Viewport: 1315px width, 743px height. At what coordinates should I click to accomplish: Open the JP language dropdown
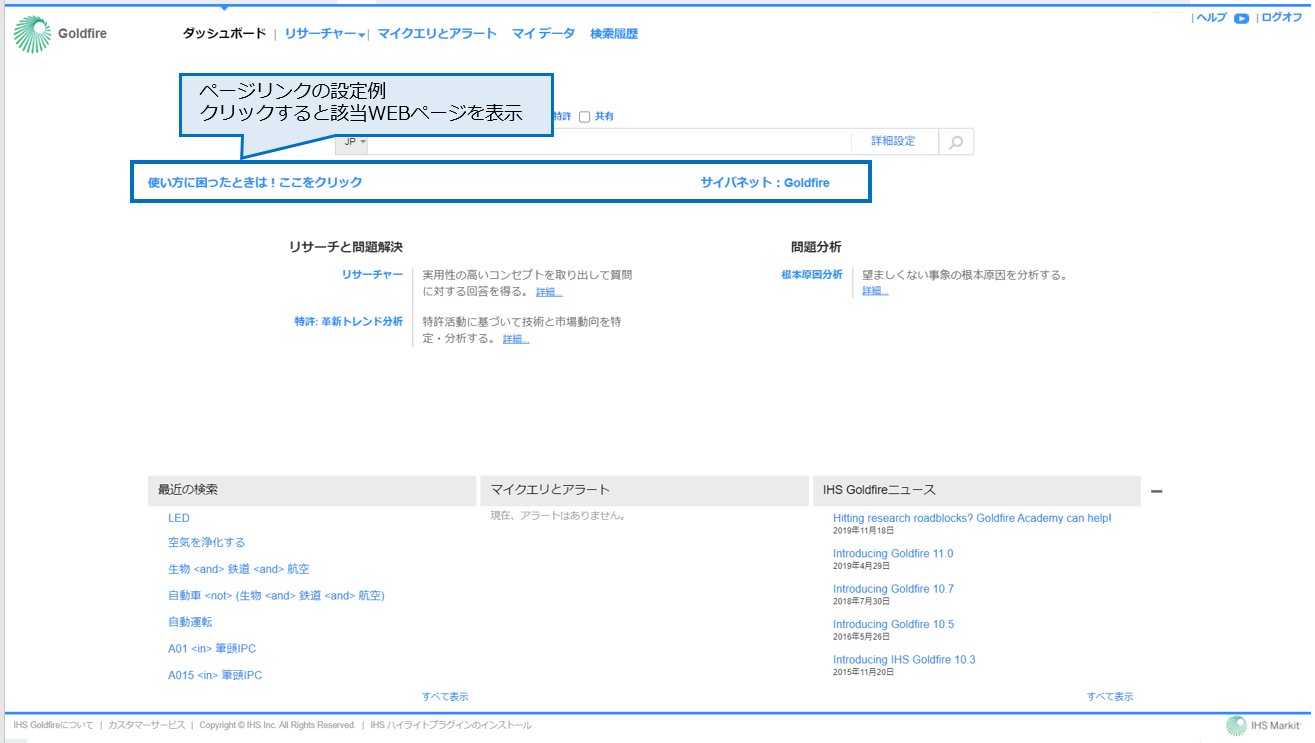(352, 142)
